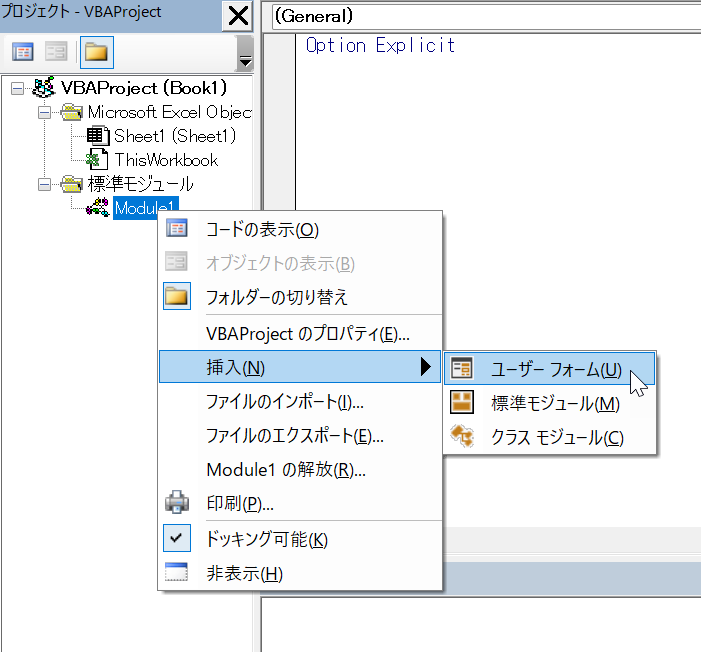
Task: Toggle ドッキング可能(K) option
Action: 300,539
